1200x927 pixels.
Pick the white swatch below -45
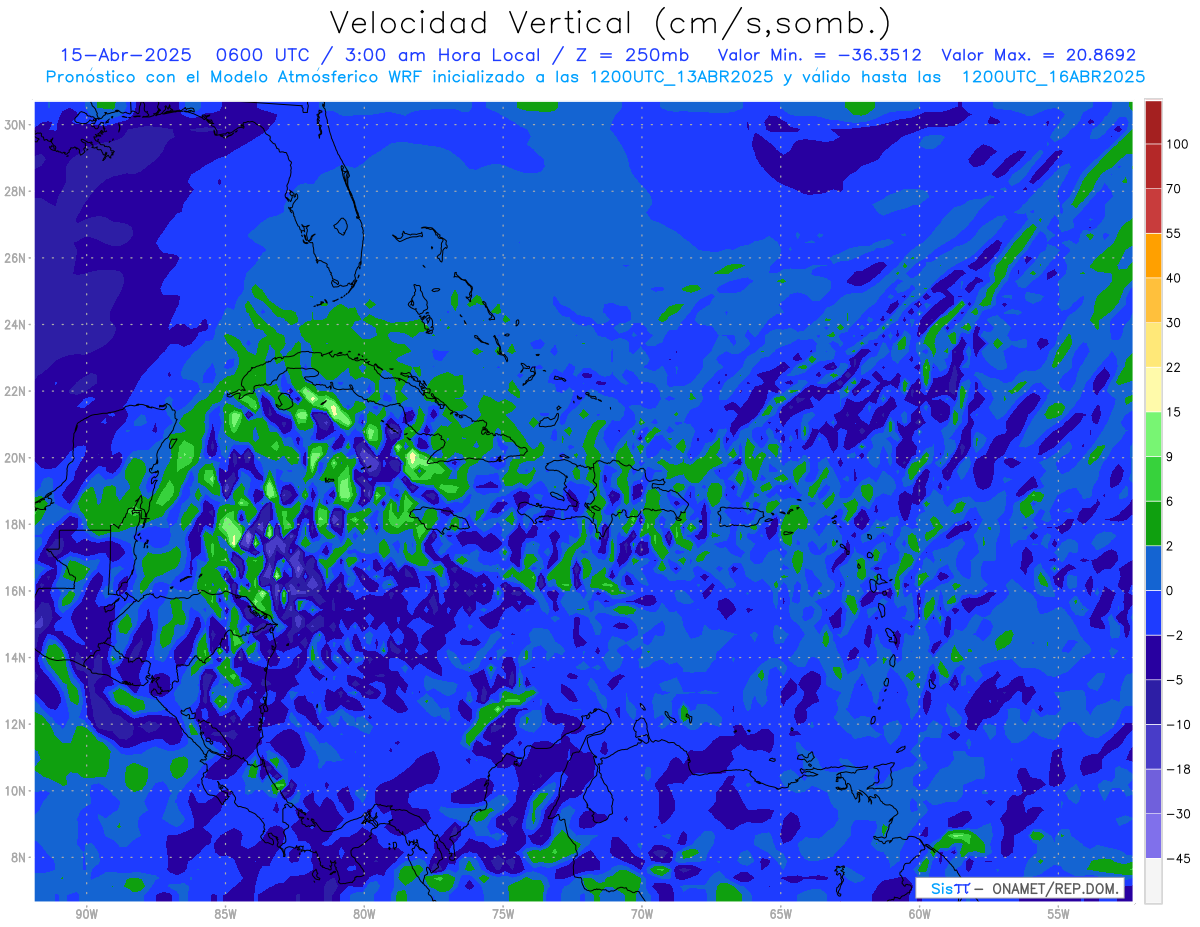pos(1153,880)
